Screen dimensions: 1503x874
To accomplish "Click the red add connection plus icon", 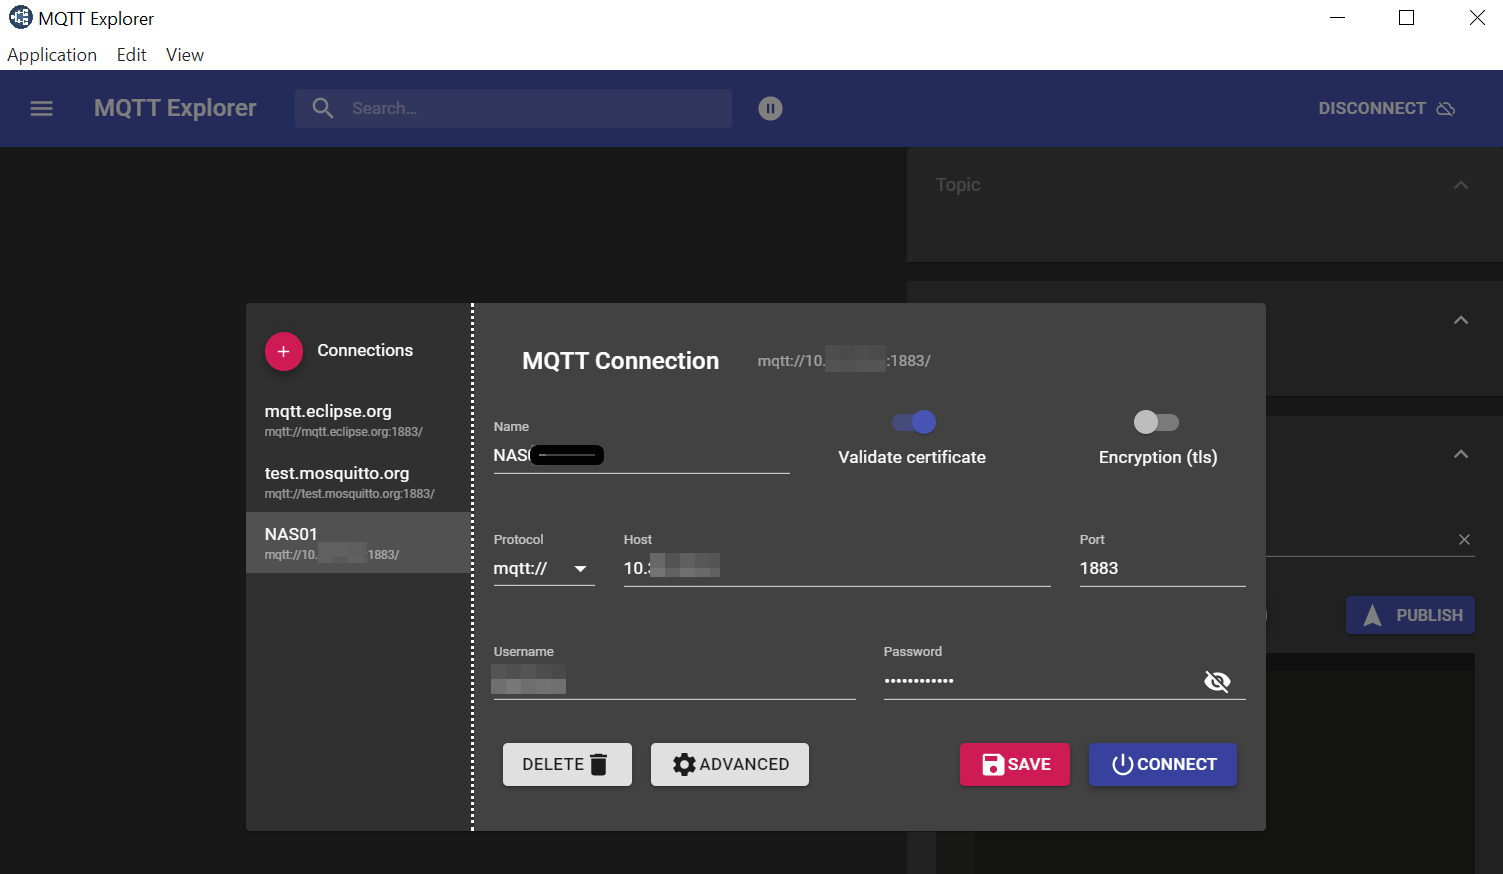I will coord(284,351).
